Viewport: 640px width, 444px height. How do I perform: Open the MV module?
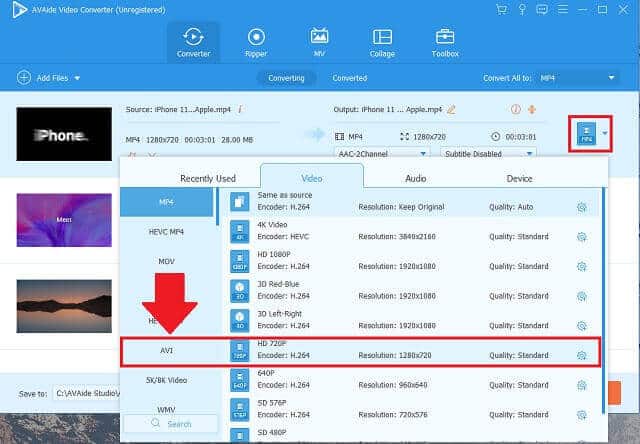click(x=319, y=42)
